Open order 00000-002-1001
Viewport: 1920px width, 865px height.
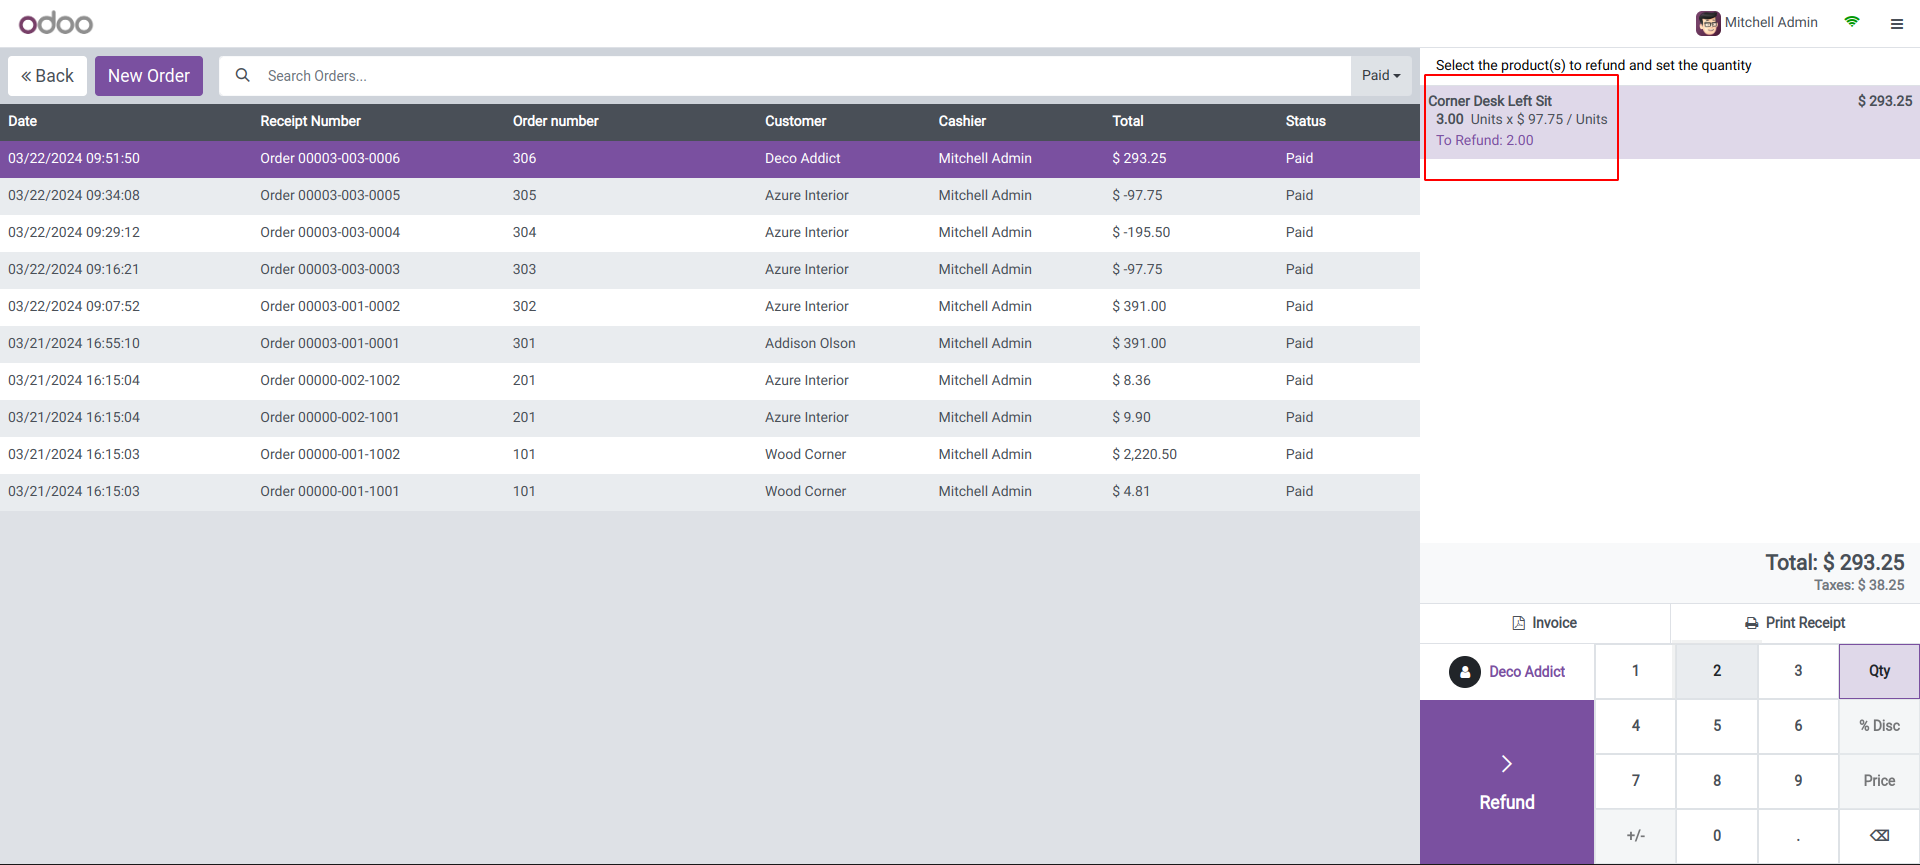(x=710, y=418)
